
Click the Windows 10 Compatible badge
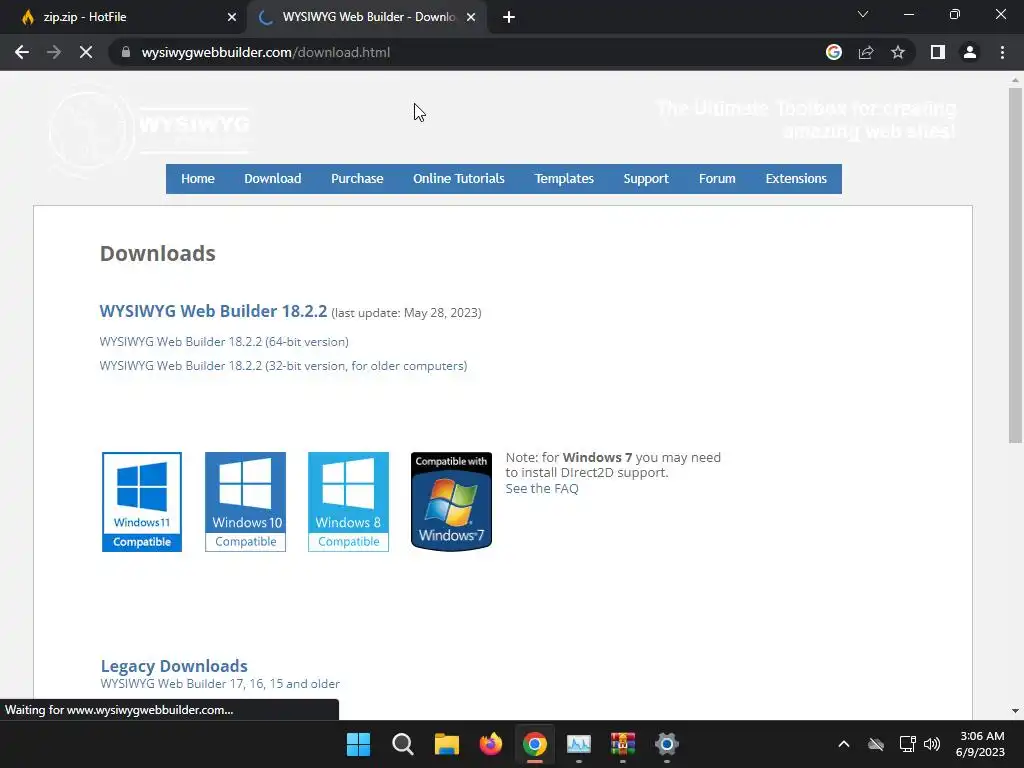click(x=246, y=502)
